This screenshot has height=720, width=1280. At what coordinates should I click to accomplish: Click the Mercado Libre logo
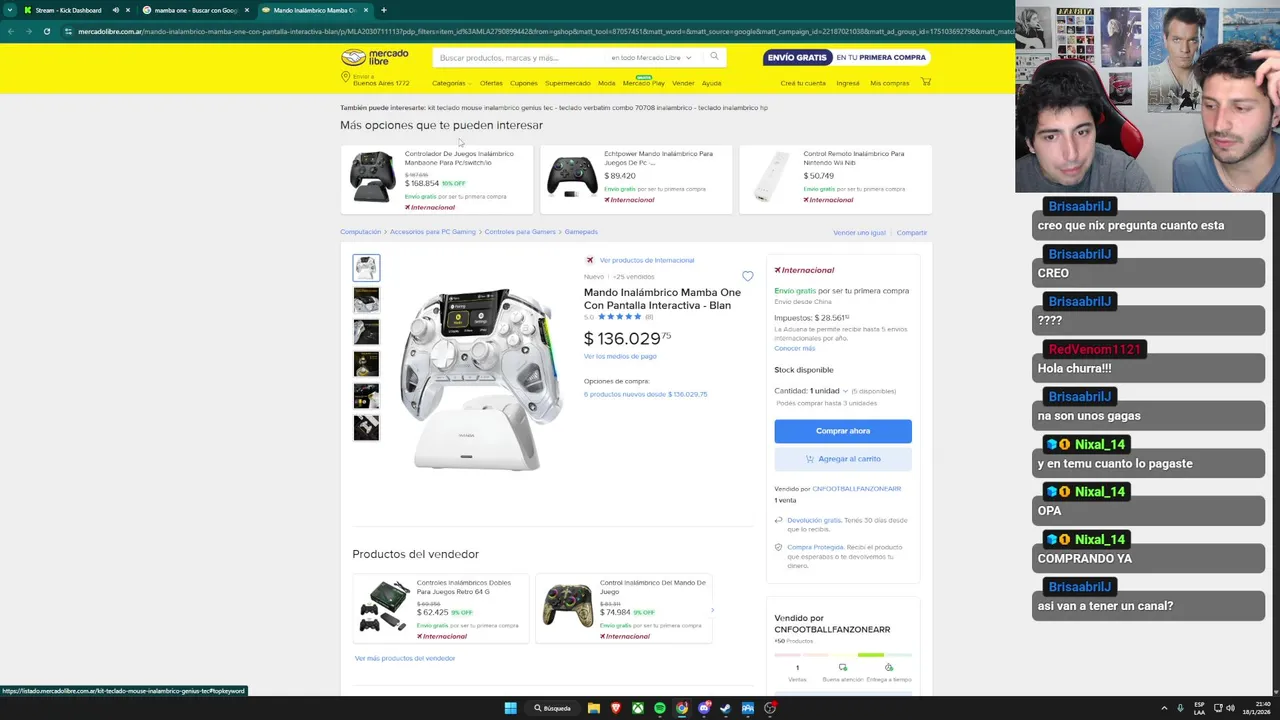[375, 57]
